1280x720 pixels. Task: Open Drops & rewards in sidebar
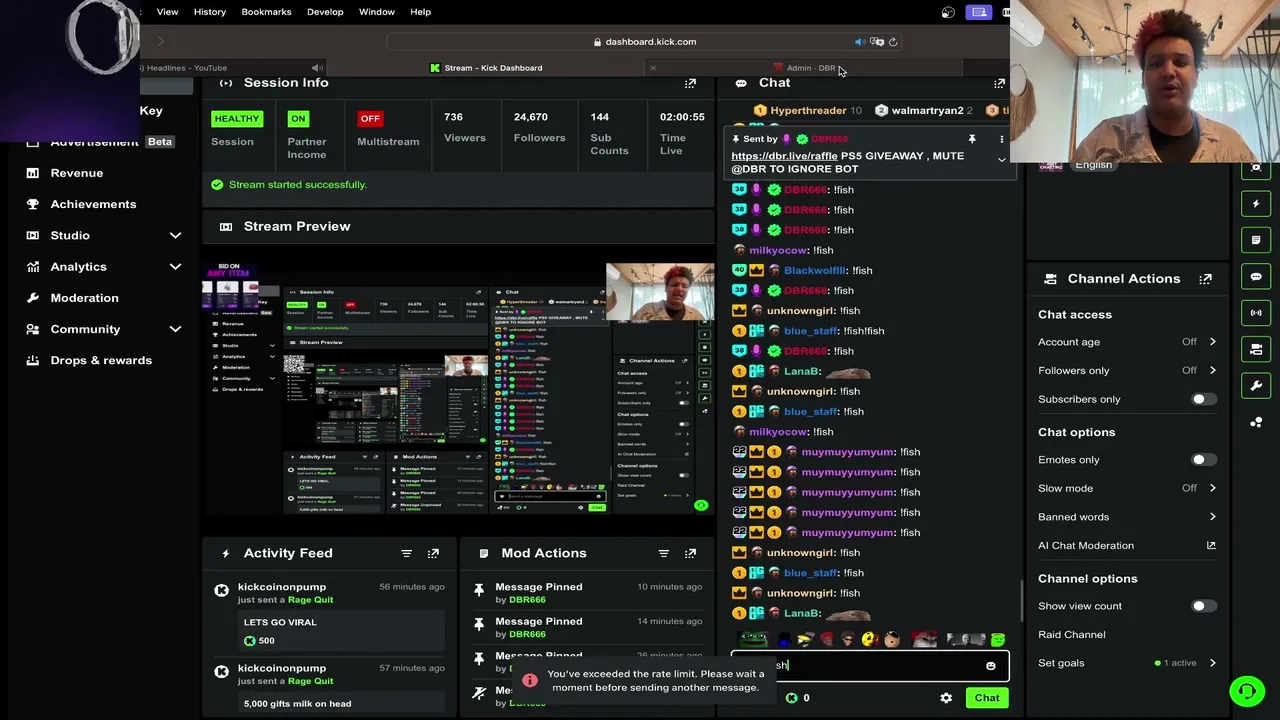point(101,360)
